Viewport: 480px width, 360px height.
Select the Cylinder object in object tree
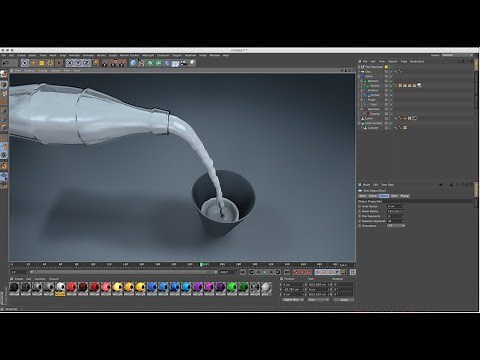[373, 128]
